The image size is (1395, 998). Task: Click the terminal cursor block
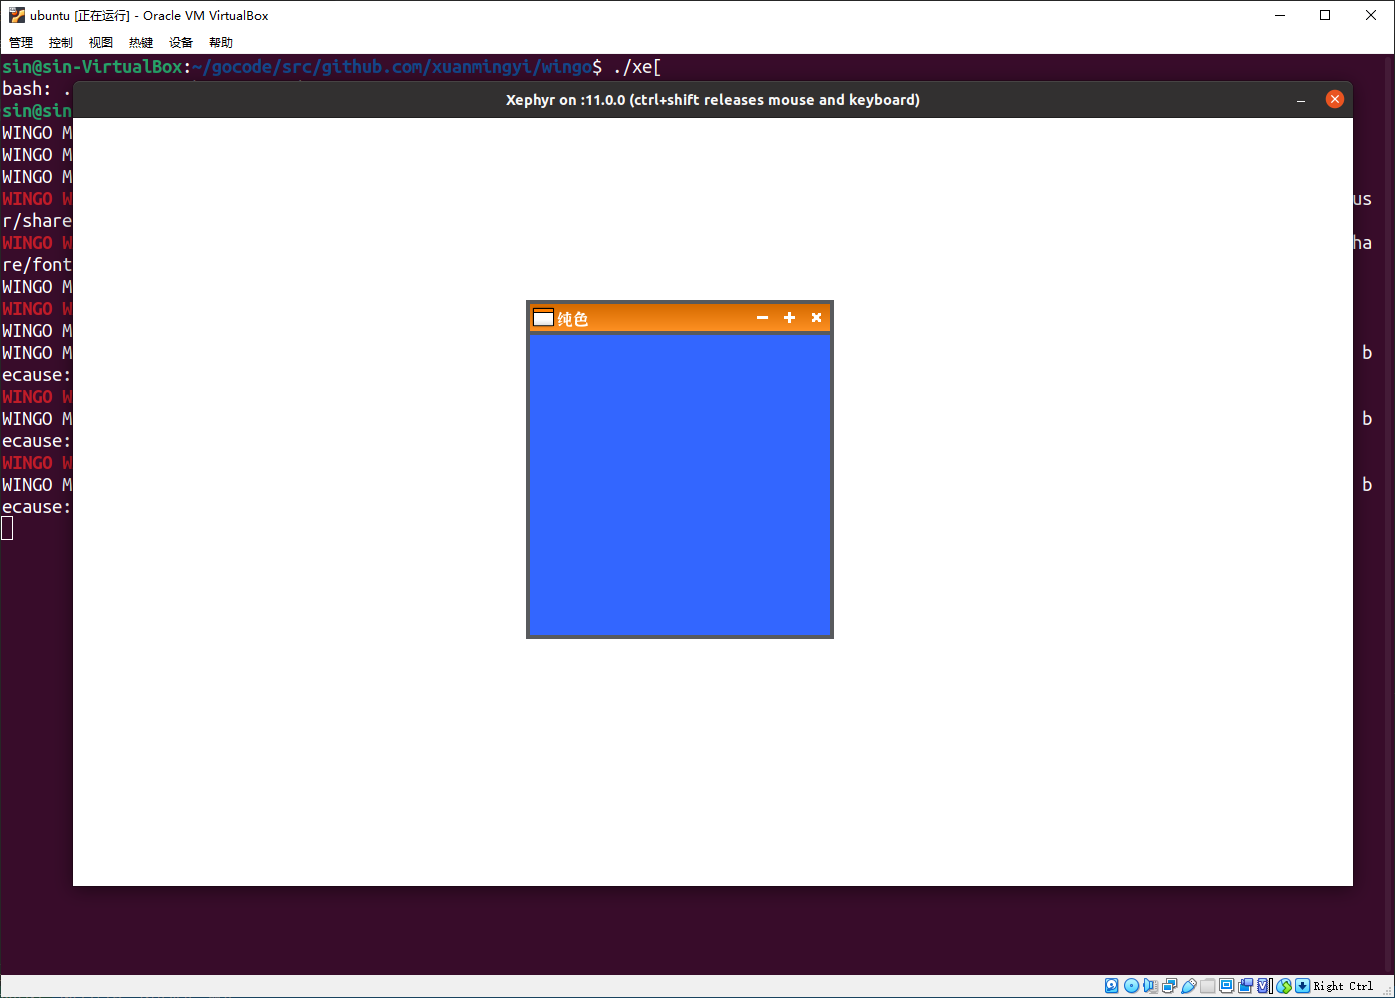point(7,528)
